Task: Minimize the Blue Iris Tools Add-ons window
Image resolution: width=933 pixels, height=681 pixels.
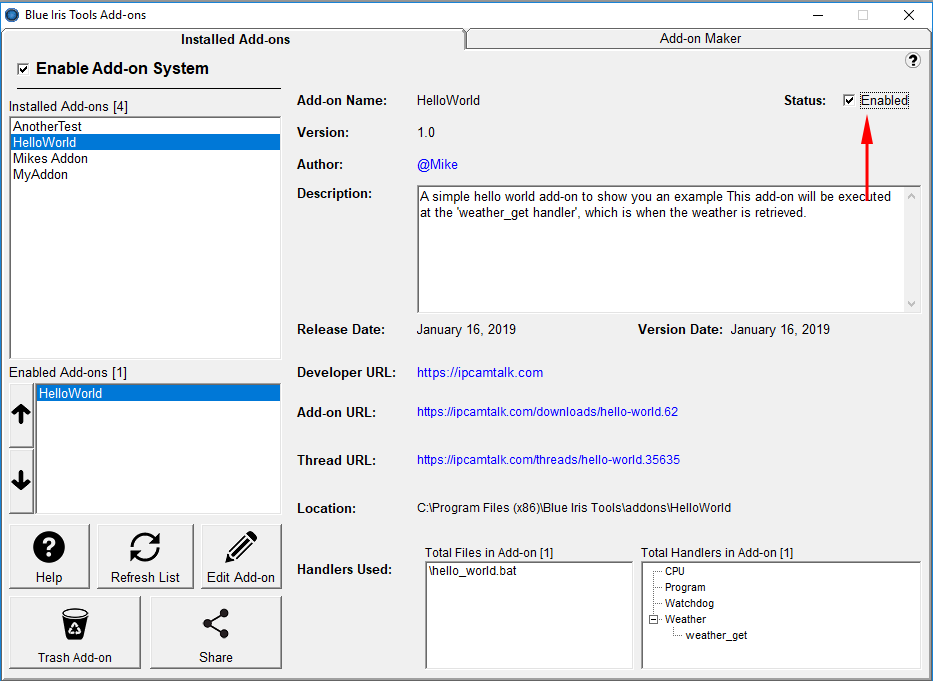Action: point(818,15)
